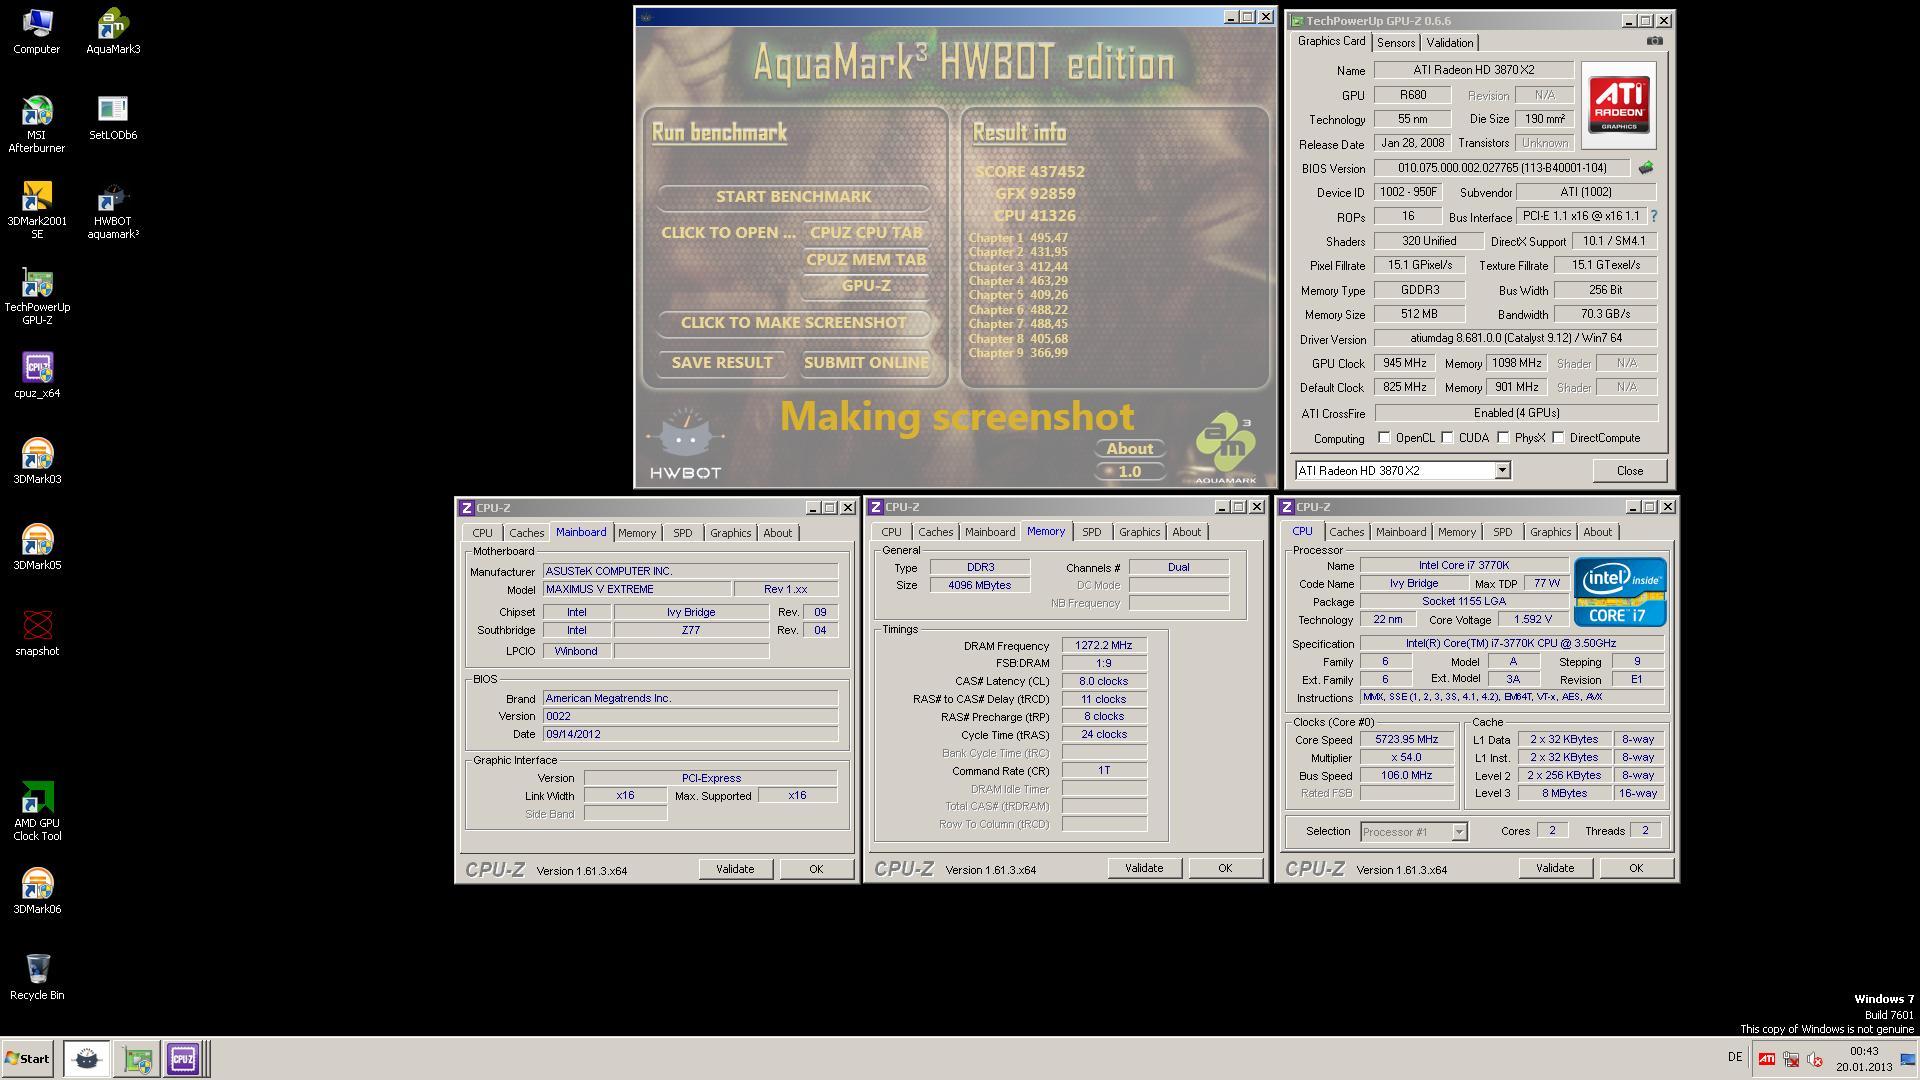Screen dimensions: 1920x1080
Task: Click the Core Speed value field
Action: click(x=1406, y=740)
